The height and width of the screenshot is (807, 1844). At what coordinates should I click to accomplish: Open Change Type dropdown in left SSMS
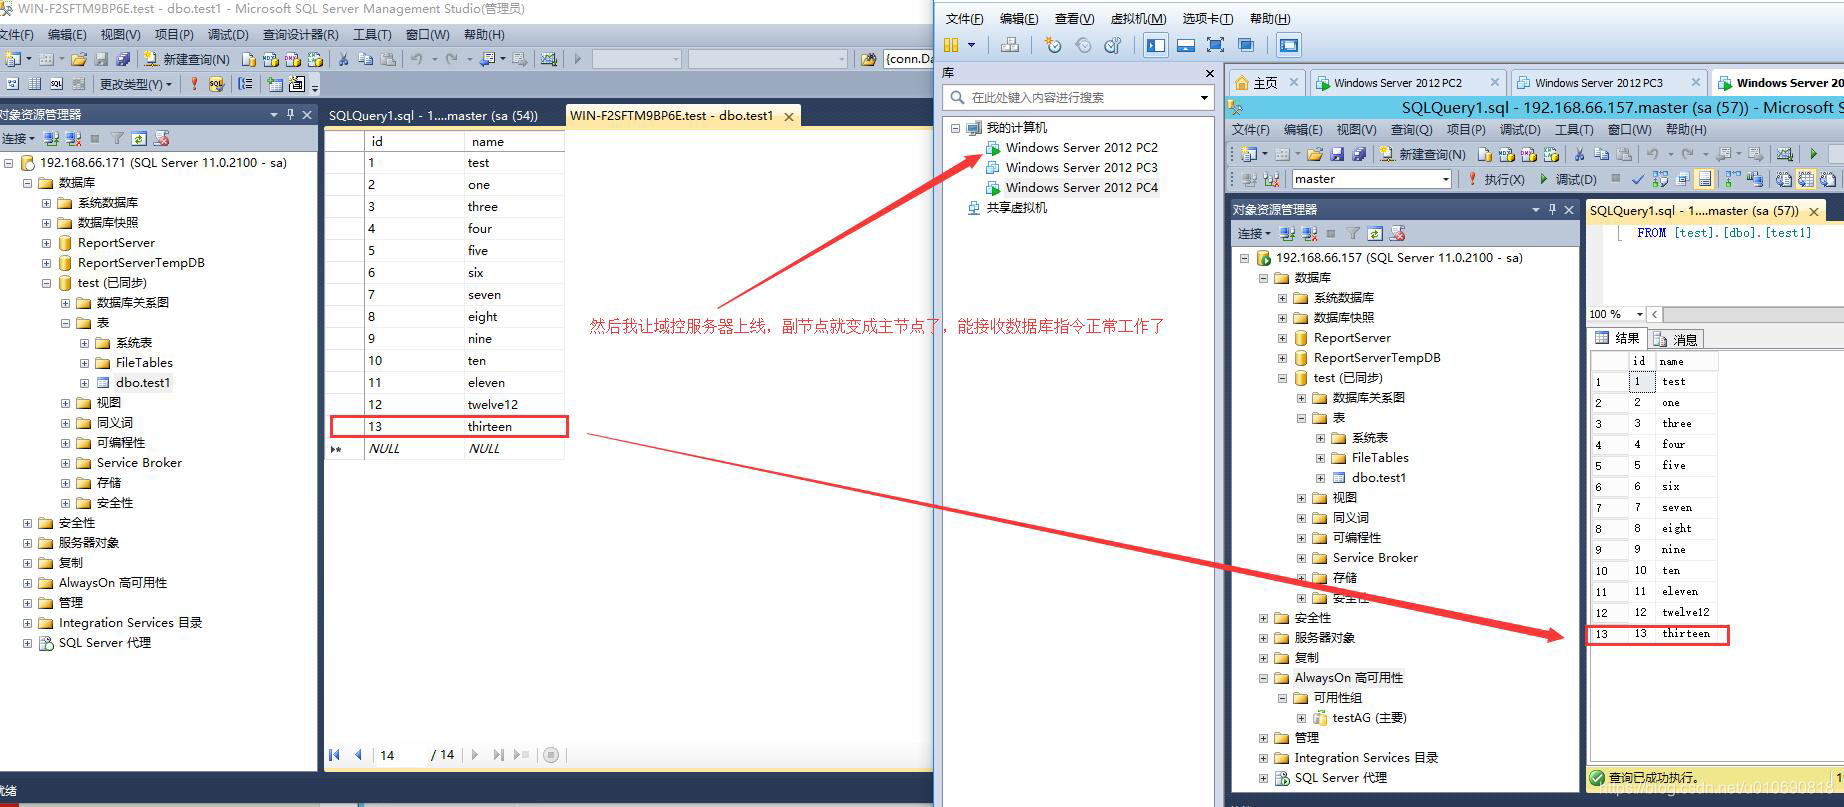(135, 84)
